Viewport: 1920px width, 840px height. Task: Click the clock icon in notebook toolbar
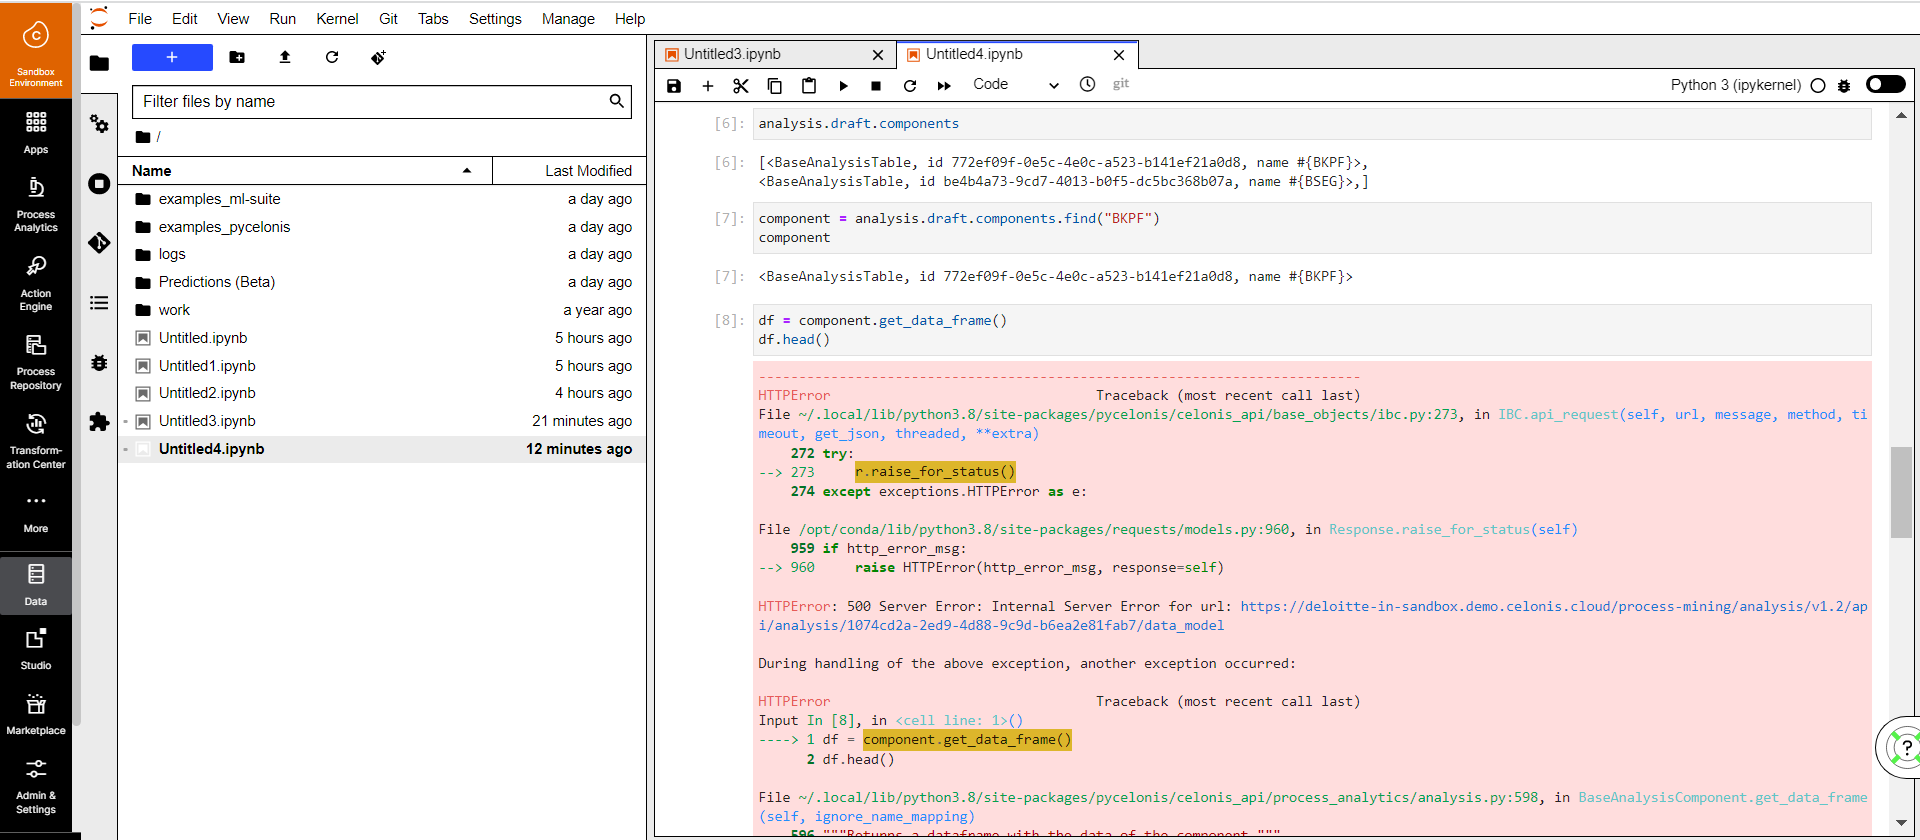pyautogui.click(x=1088, y=85)
